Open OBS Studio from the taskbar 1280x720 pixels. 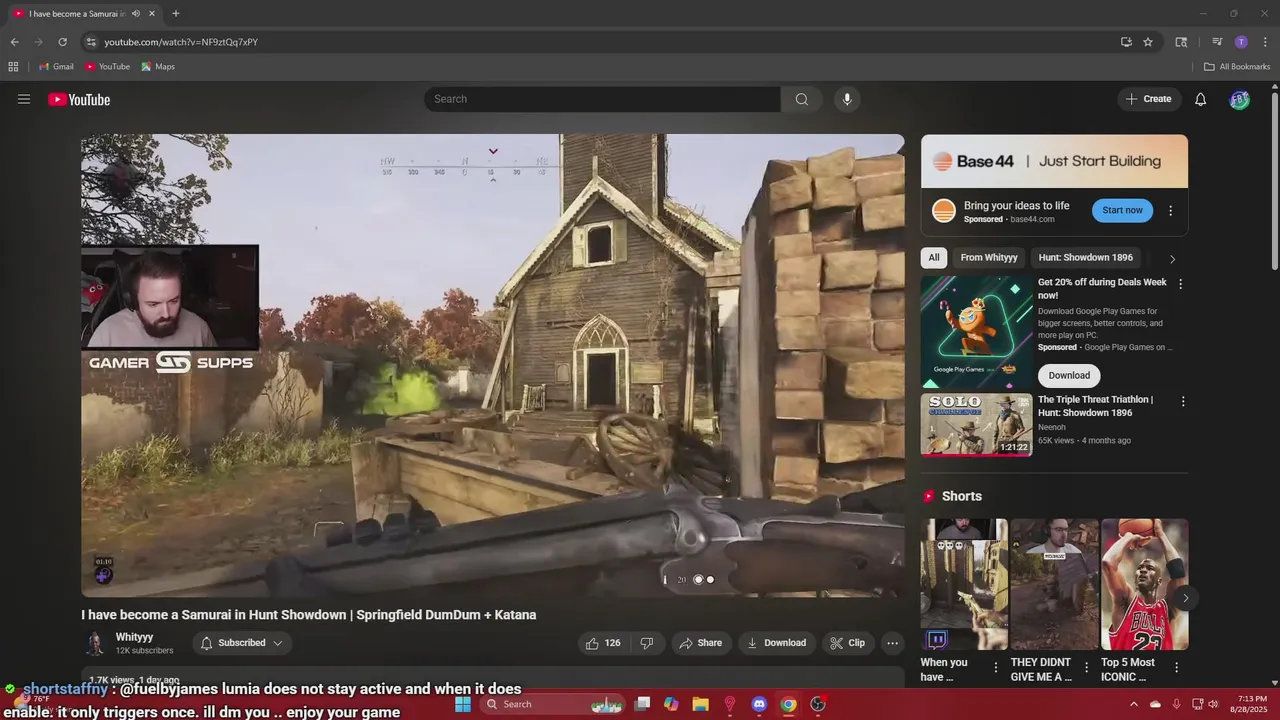pos(818,704)
